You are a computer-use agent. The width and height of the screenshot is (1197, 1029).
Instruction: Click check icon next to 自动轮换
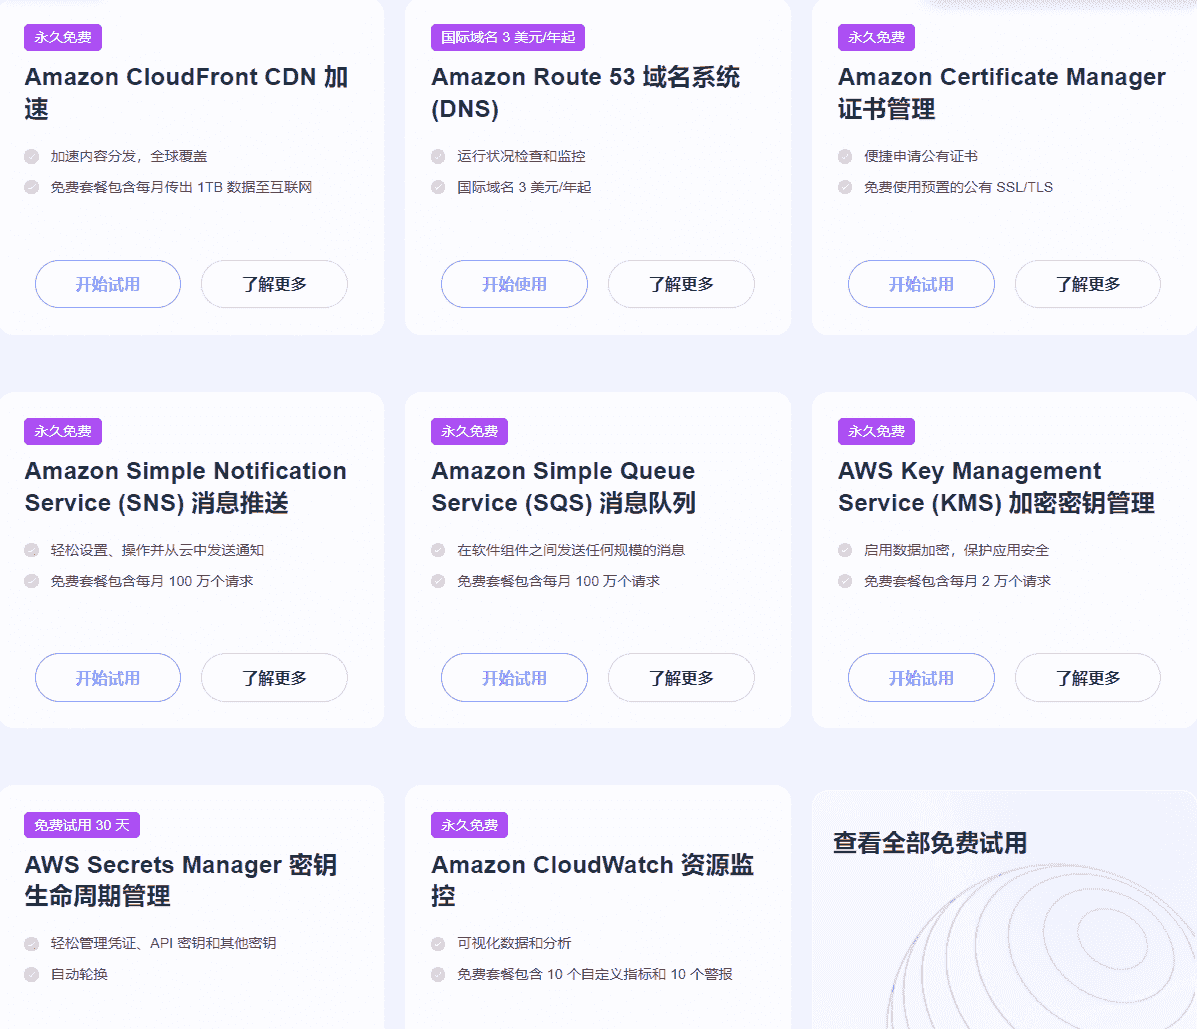[32, 974]
